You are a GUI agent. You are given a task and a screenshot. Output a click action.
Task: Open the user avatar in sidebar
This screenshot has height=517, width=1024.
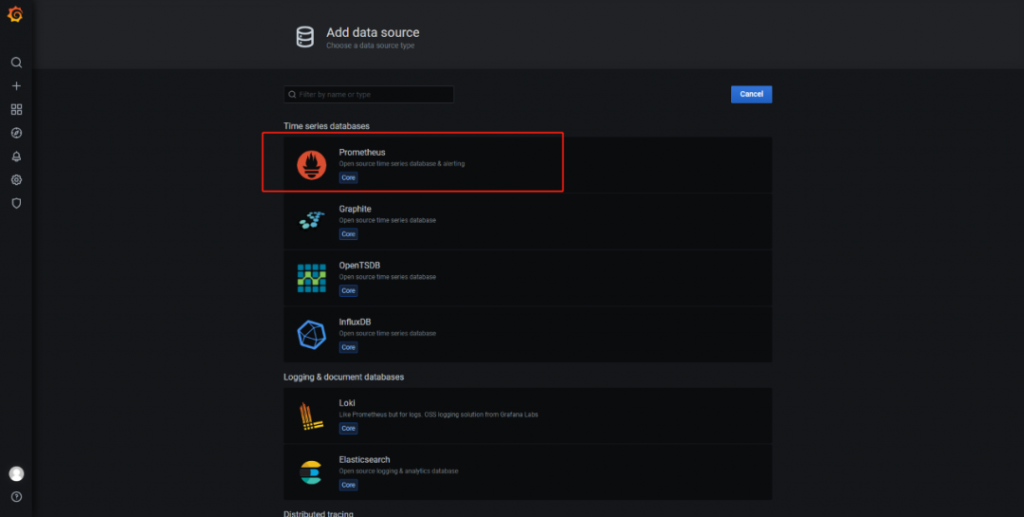16,473
